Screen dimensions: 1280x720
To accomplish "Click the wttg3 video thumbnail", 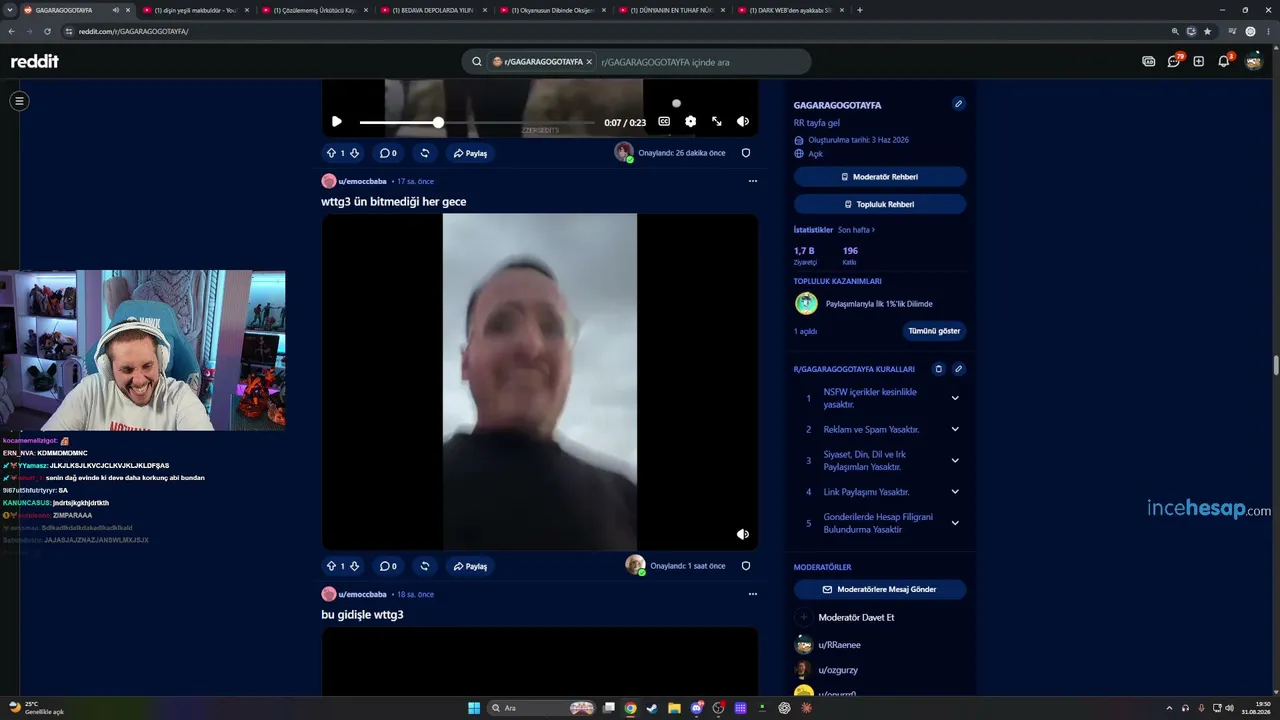I will [x=540, y=382].
